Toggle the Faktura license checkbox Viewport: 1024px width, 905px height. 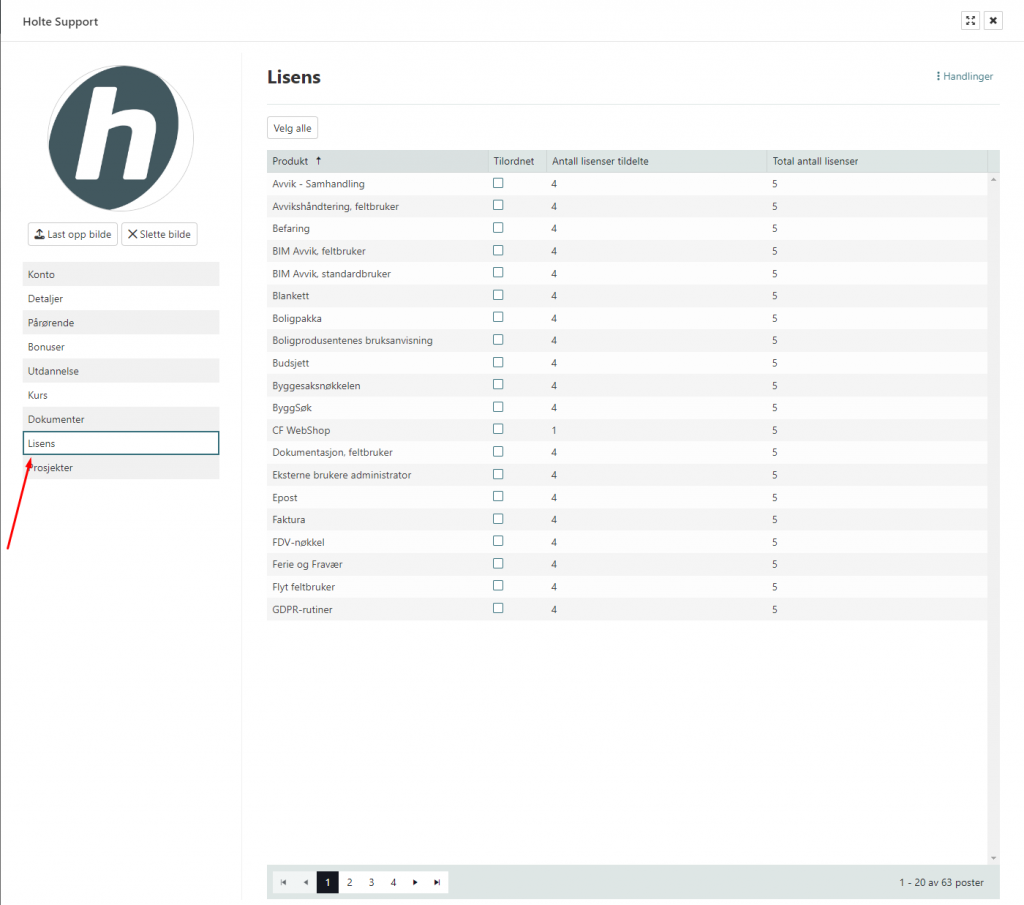[x=498, y=519]
